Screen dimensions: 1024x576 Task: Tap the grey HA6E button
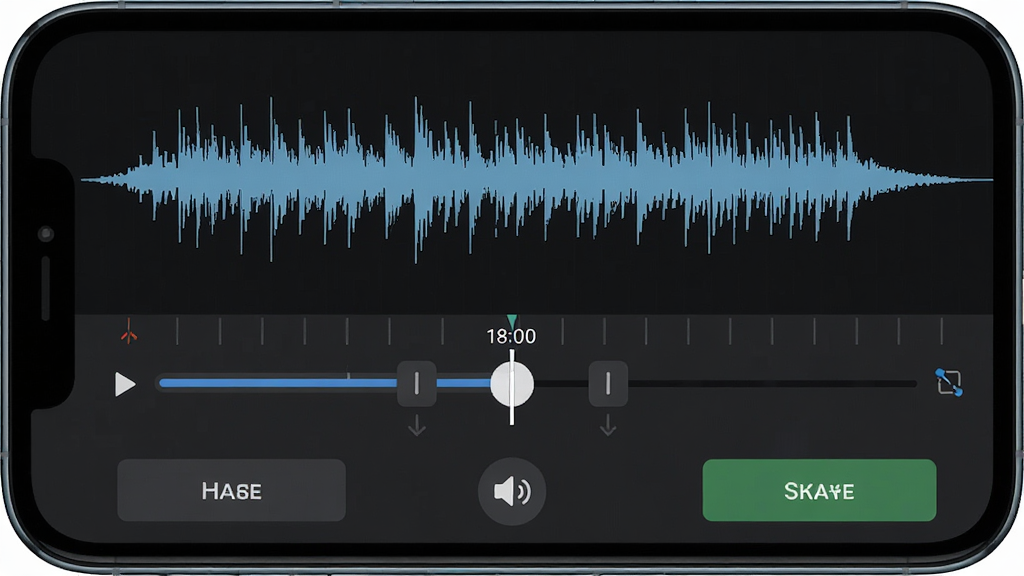coord(231,490)
